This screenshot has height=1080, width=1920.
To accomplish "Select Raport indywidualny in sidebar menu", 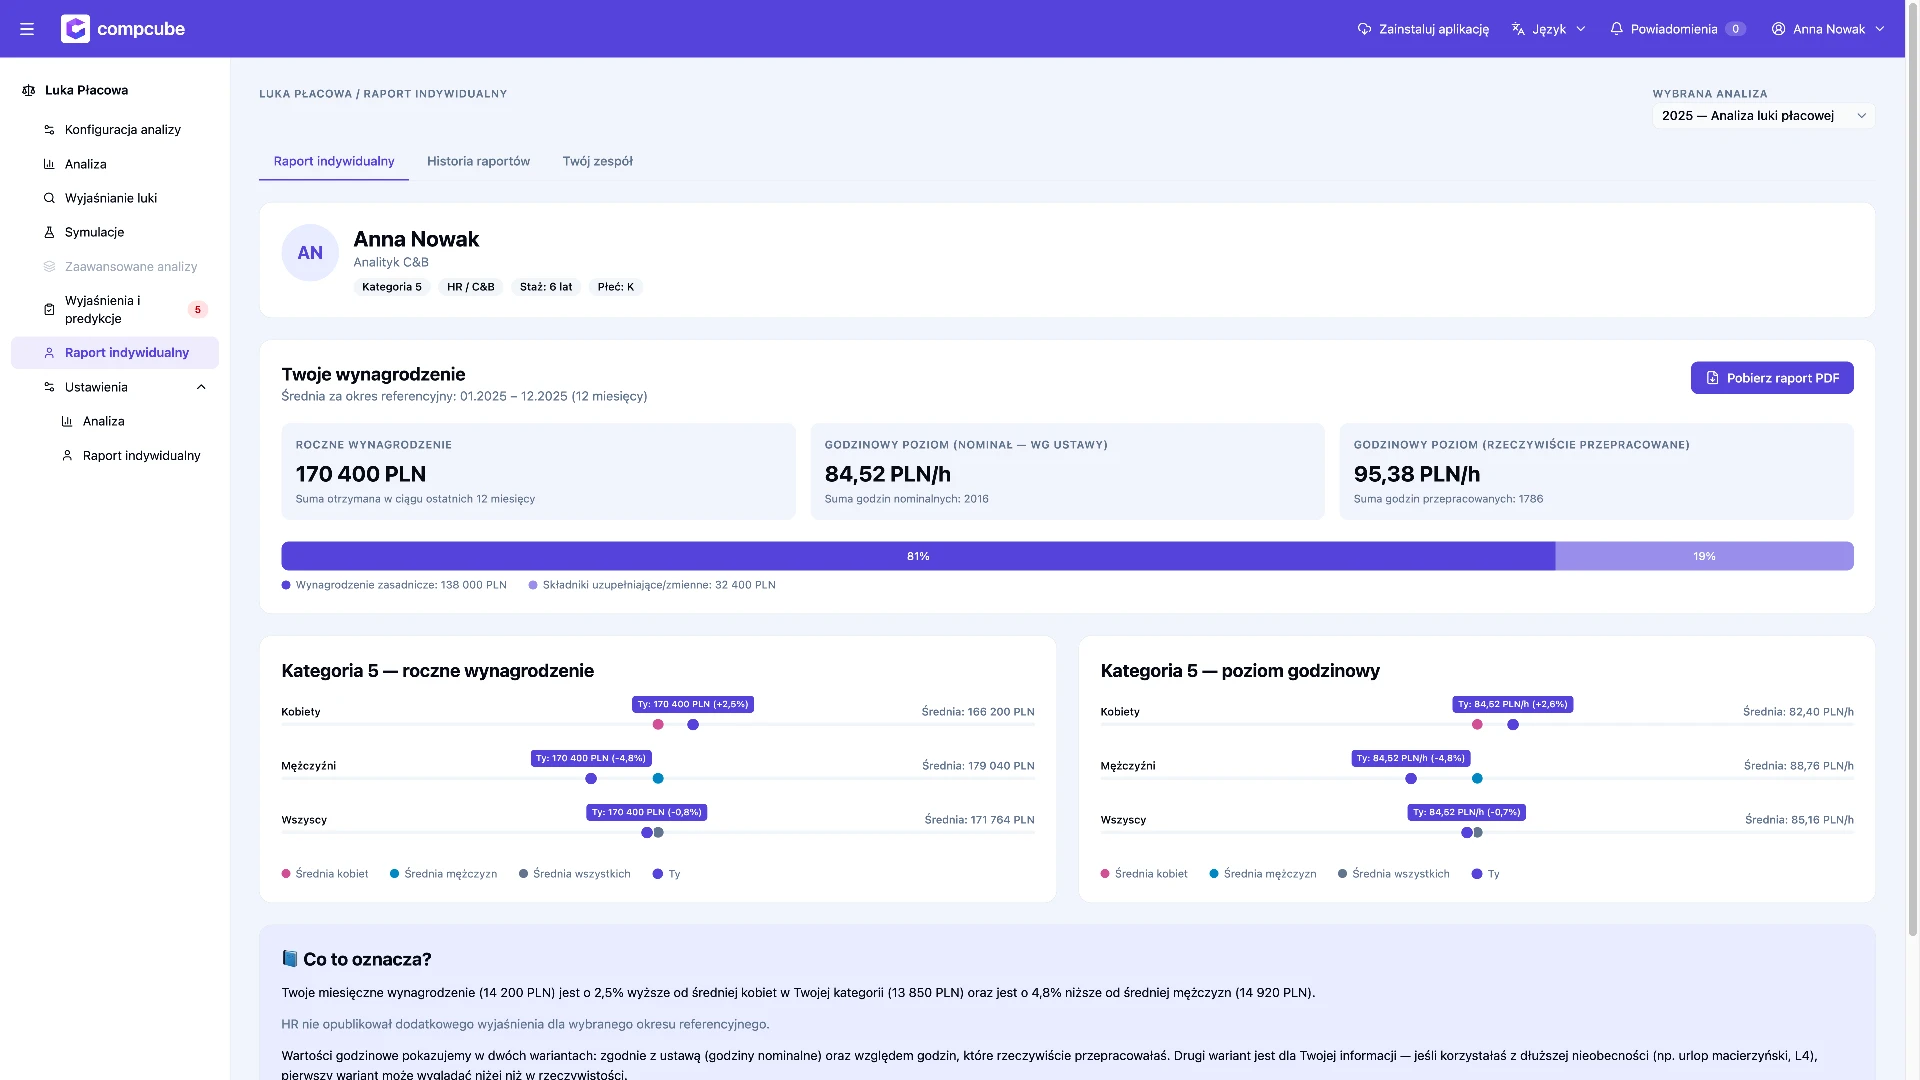I will 115,353.
